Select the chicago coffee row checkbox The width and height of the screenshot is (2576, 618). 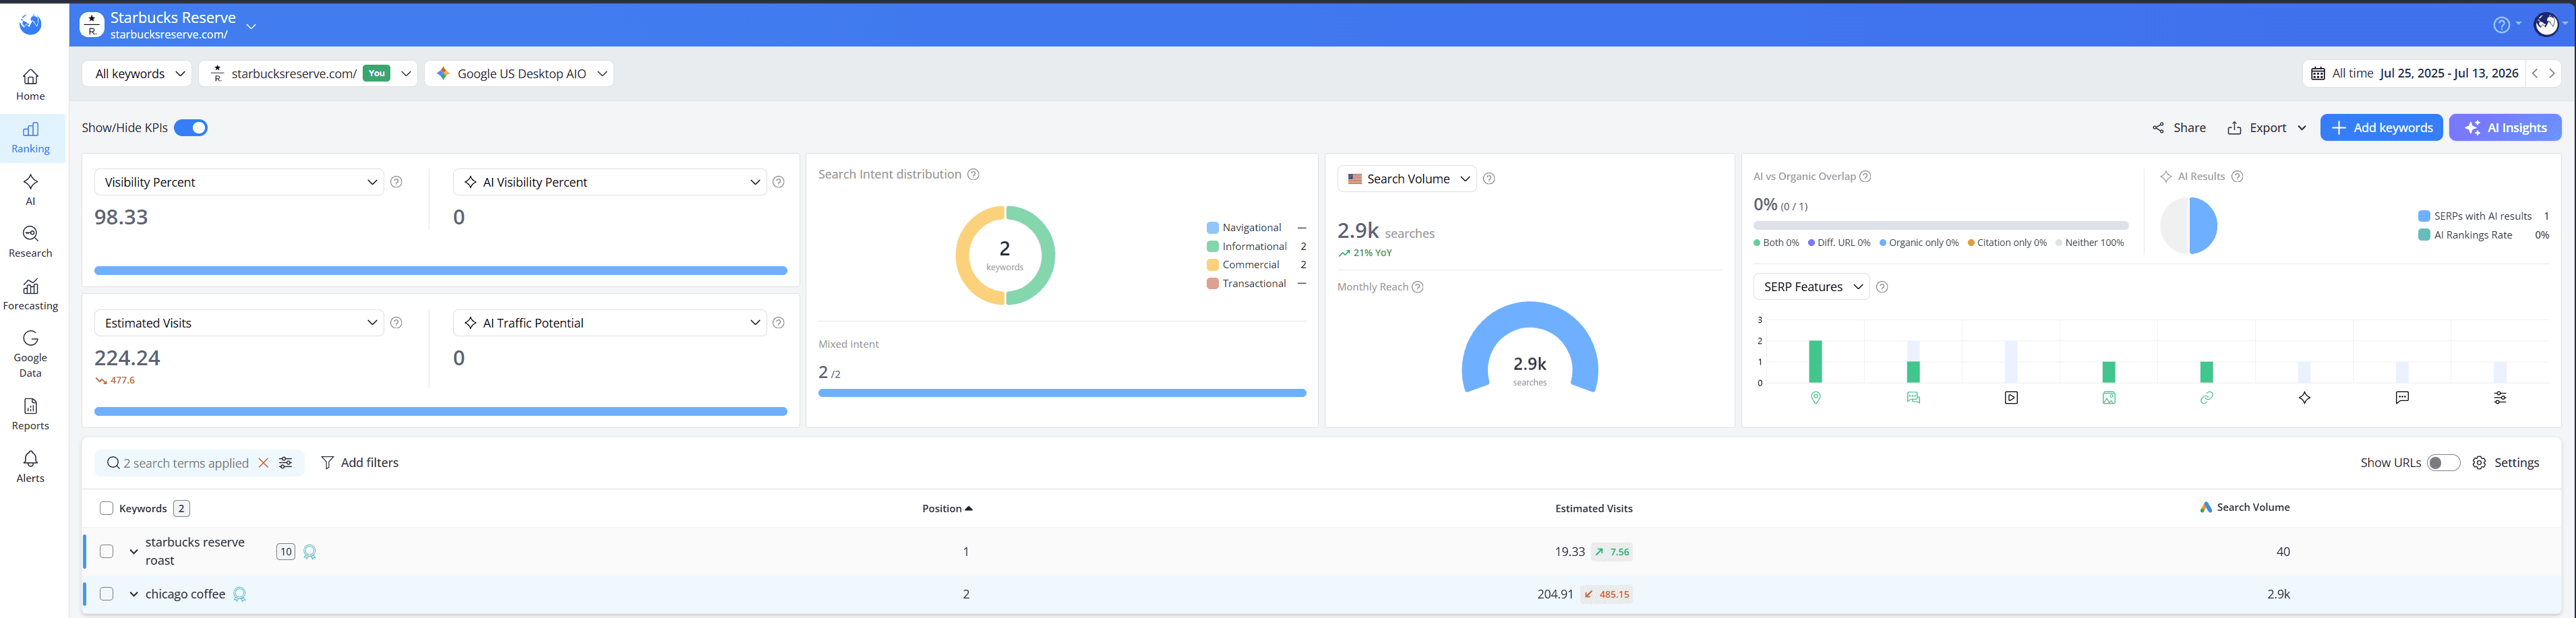(x=107, y=594)
